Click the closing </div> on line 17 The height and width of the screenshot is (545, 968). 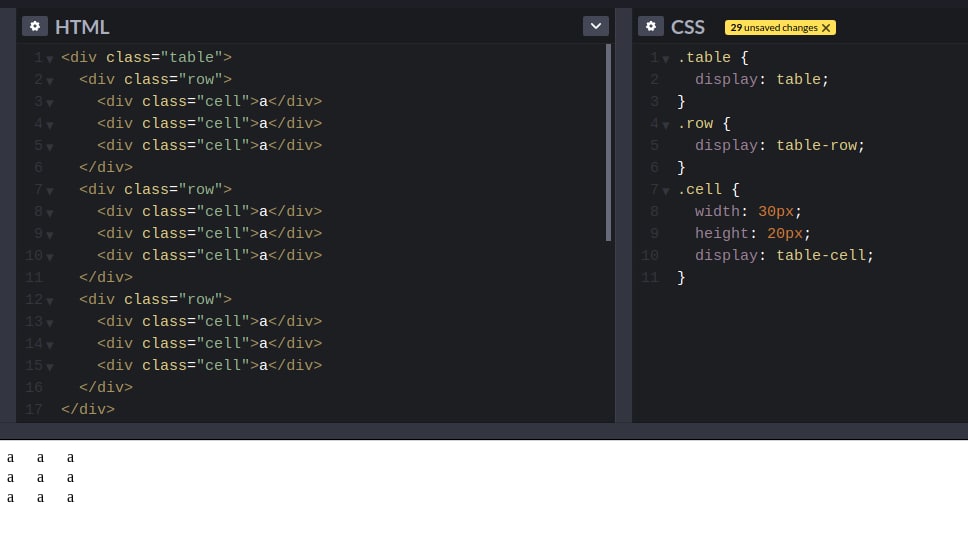point(88,409)
